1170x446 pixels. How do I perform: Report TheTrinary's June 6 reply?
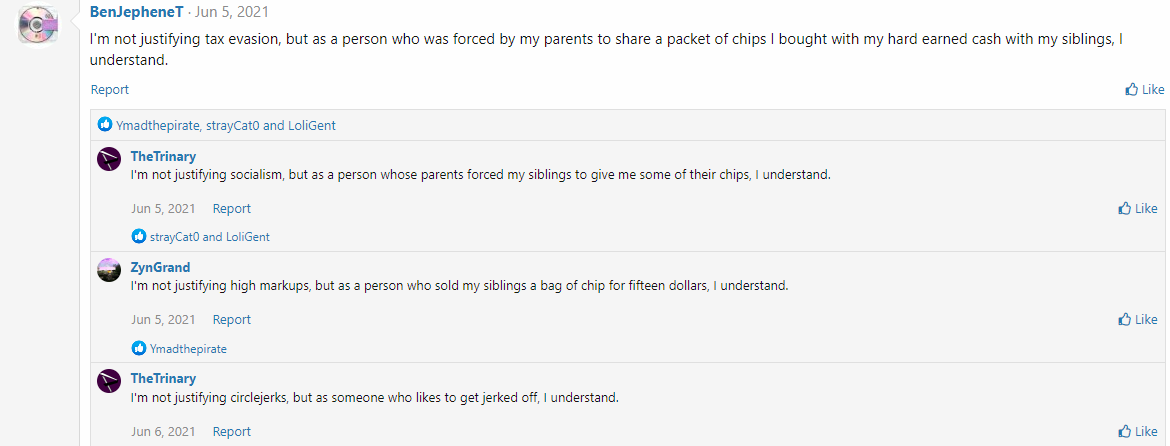pyautogui.click(x=232, y=432)
